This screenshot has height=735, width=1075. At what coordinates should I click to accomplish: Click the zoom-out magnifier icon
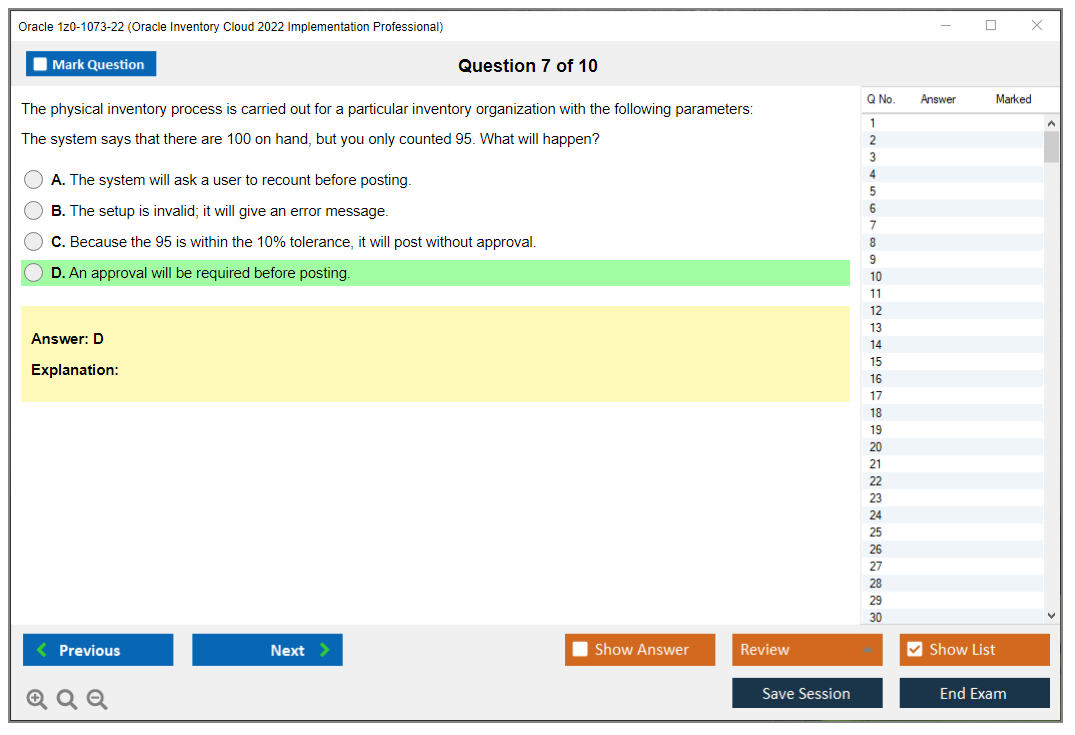[x=96, y=699]
